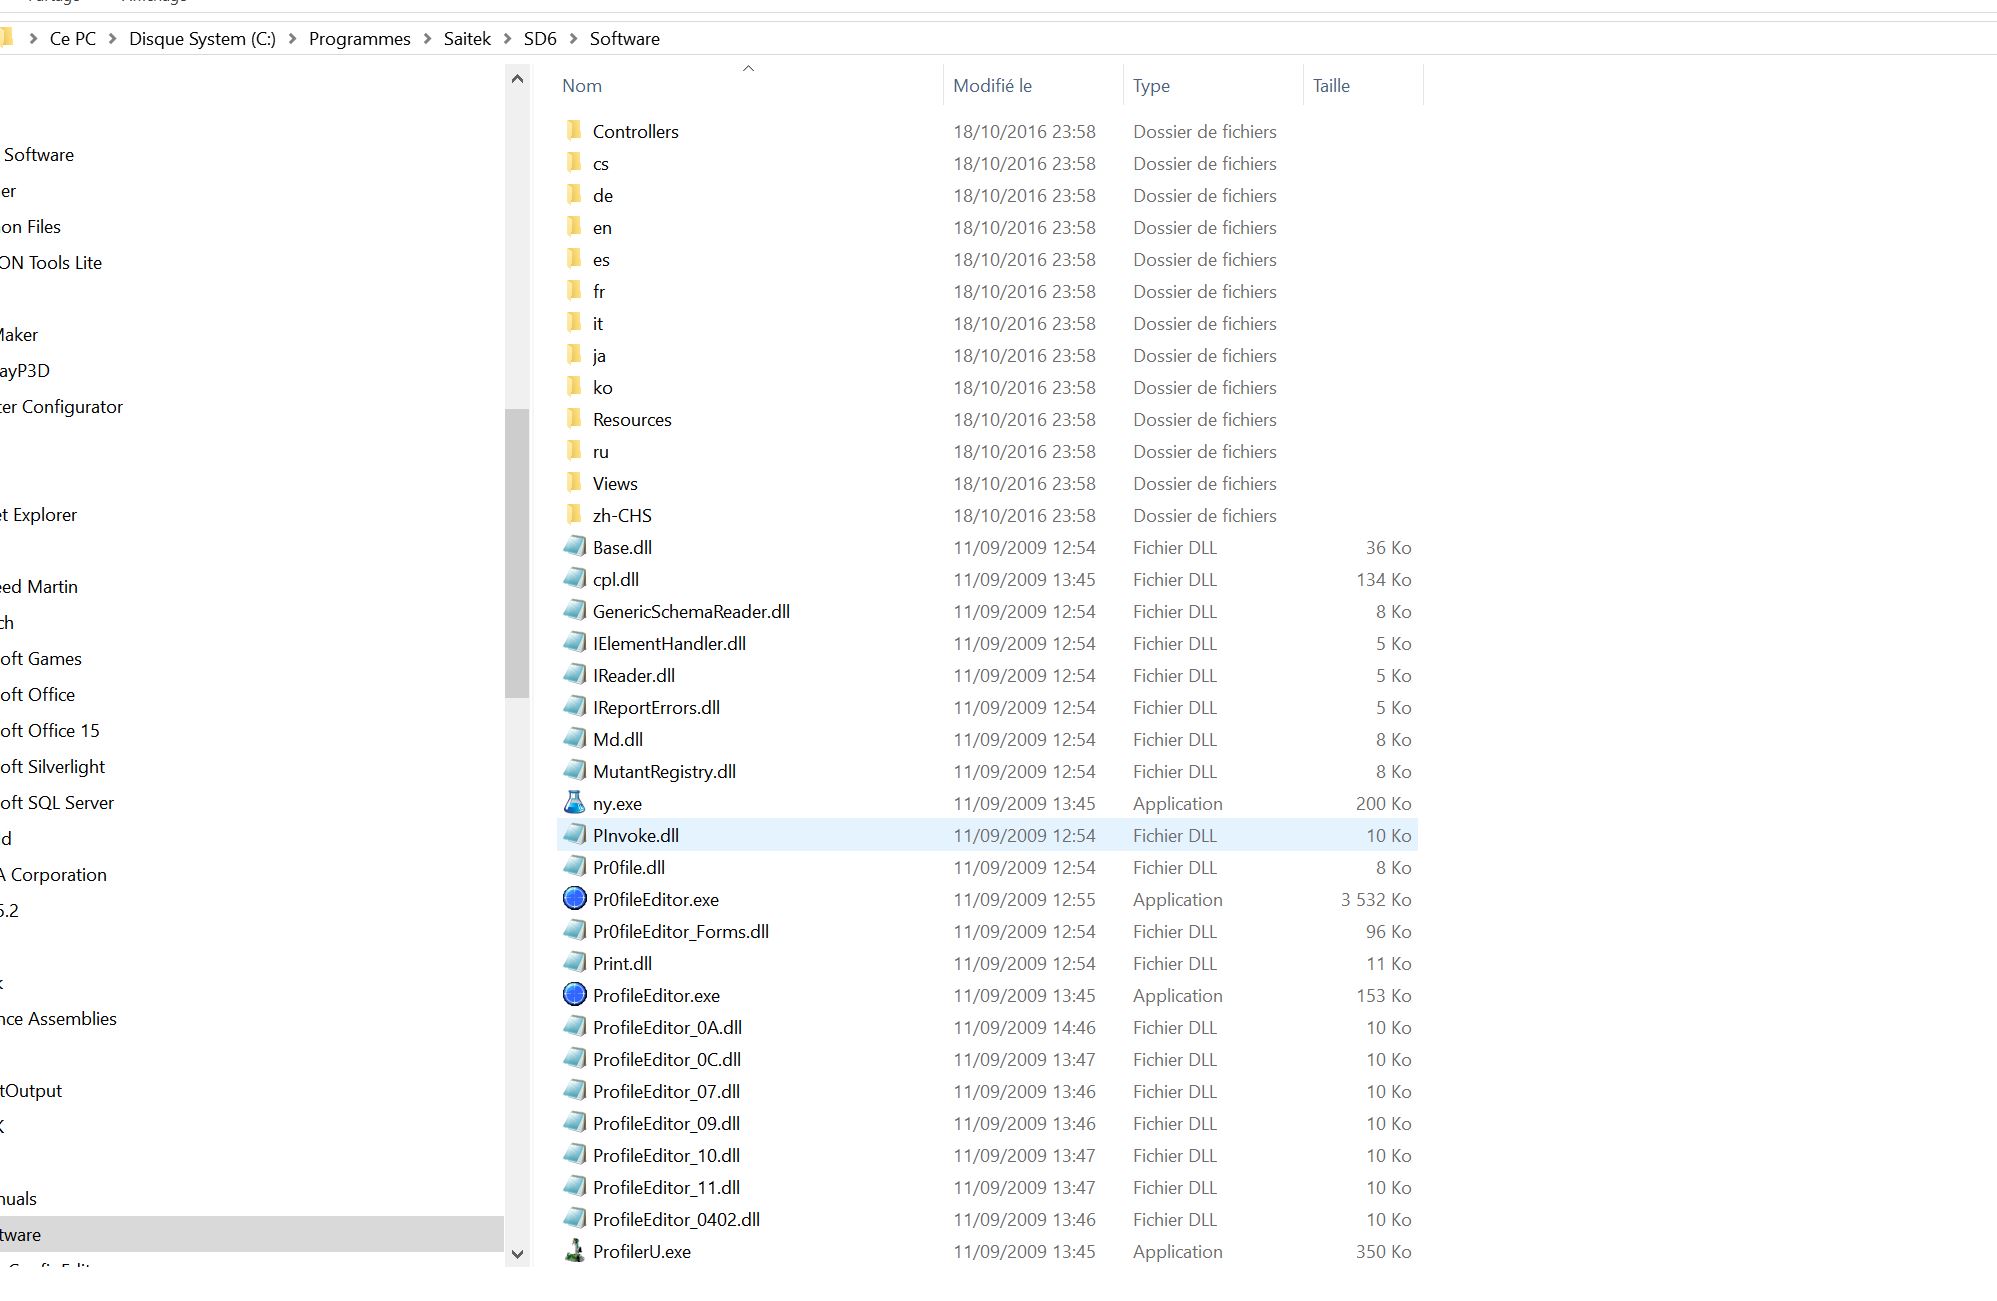This screenshot has width=1997, height=1301.
Task: Click the ProfileEditor.exe blue globe icon
Action: pos(574,995)
